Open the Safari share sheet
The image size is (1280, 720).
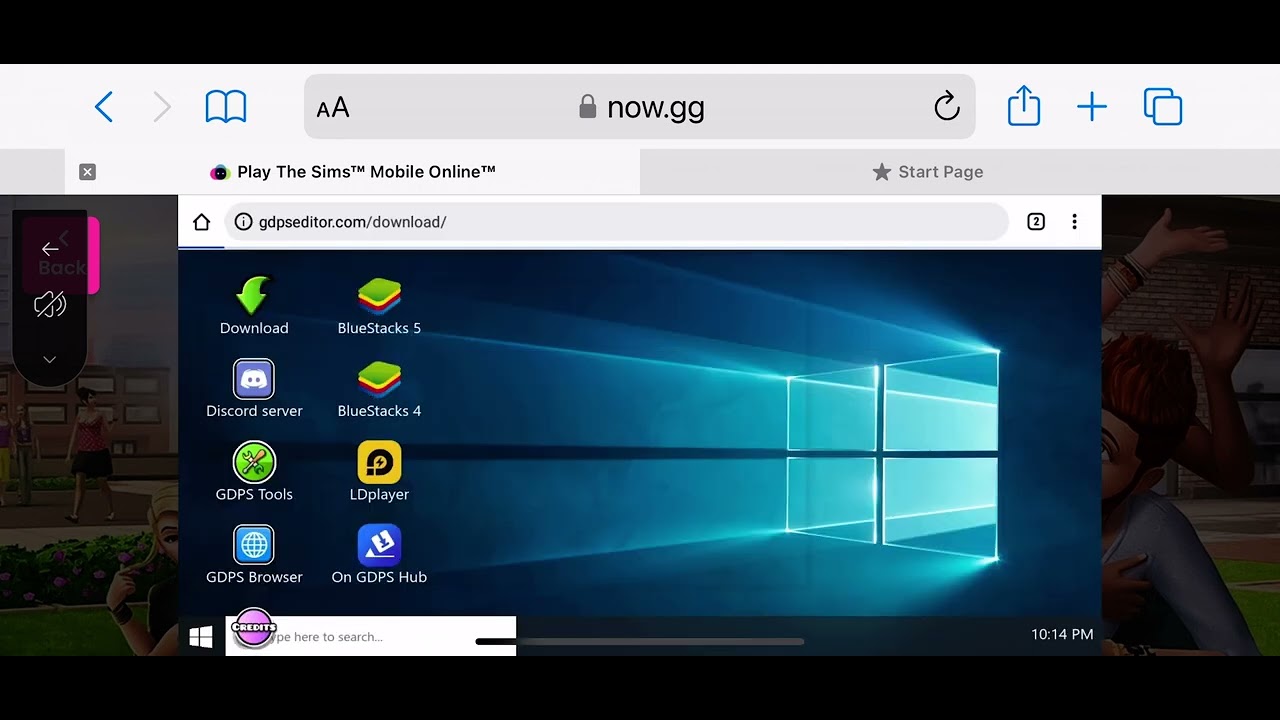pos(1024,106)
